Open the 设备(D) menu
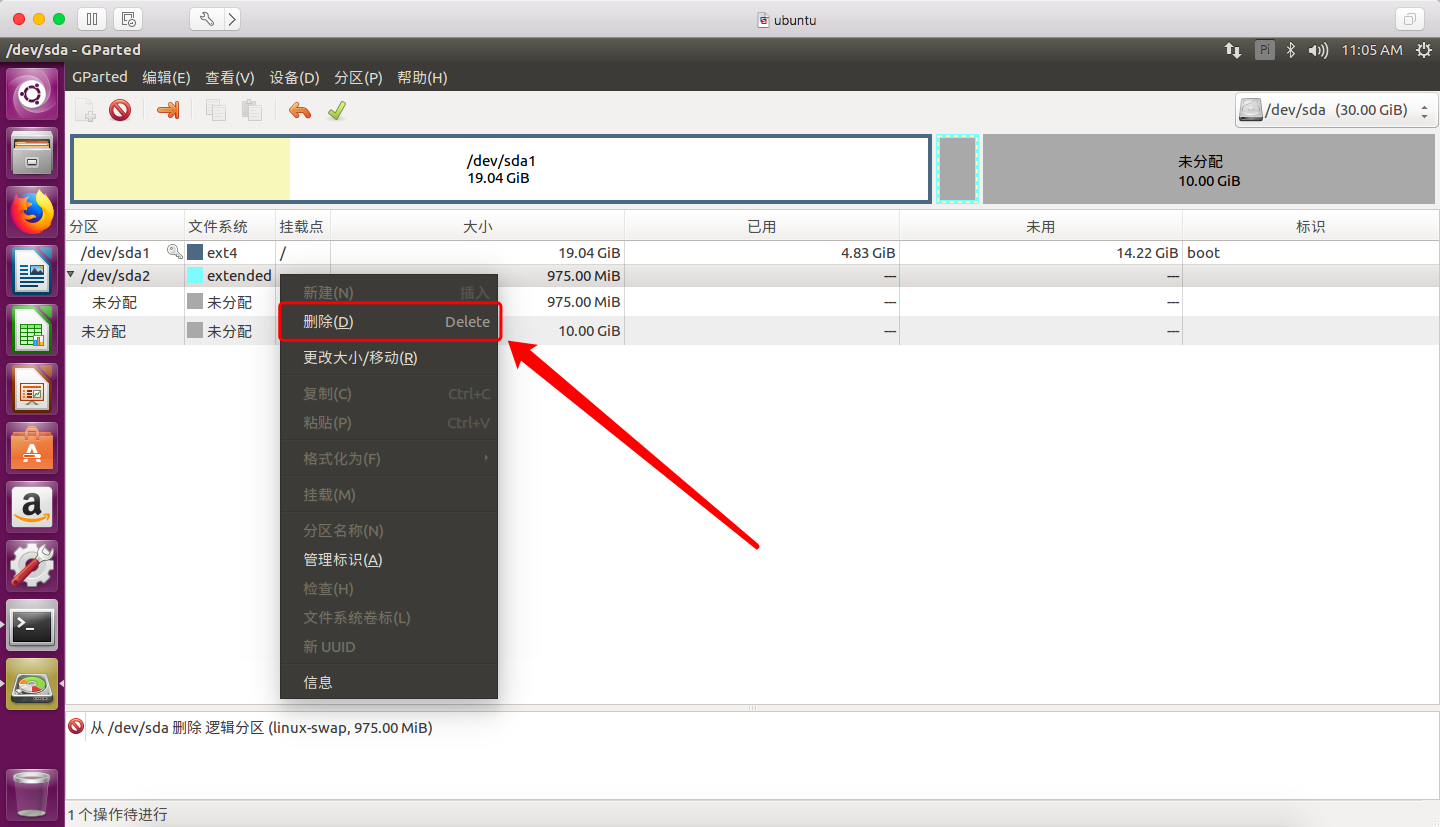Screen dimensions: 1440x827 coord(294,77)
